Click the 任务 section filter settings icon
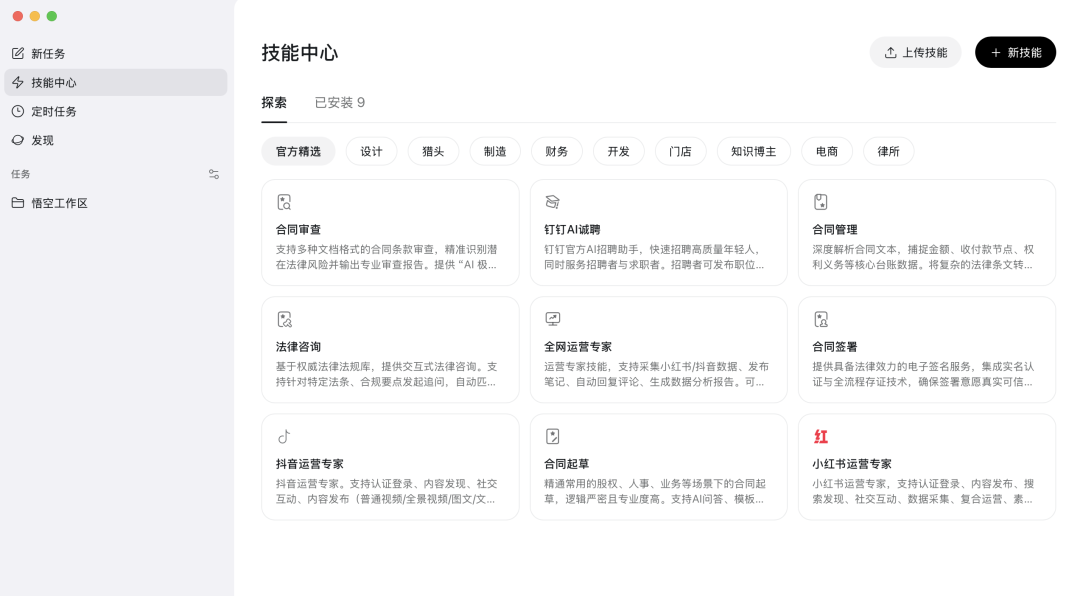The height and width of the screenshot is (596, 1080). 213,173
